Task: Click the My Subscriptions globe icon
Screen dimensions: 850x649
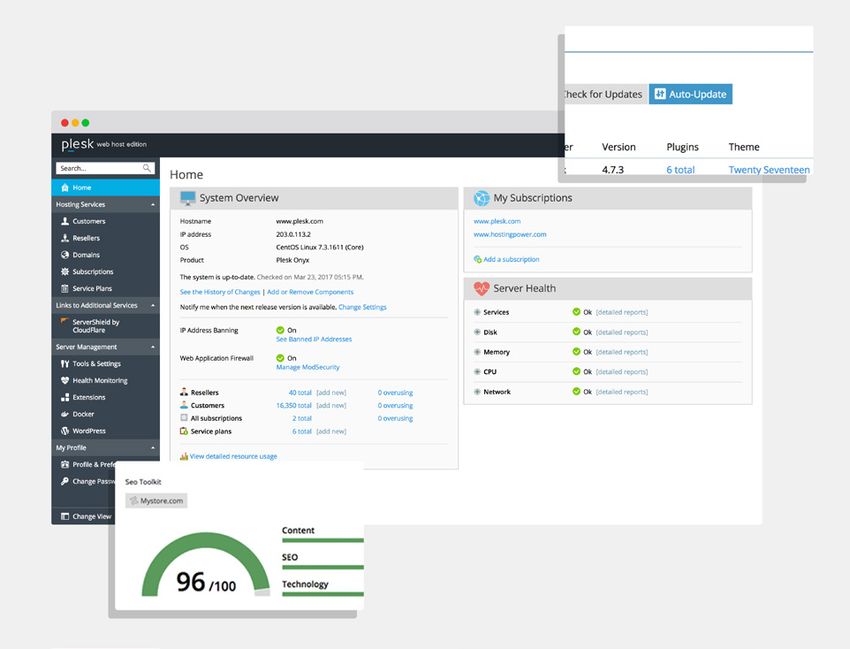Action: pos(481,198)
